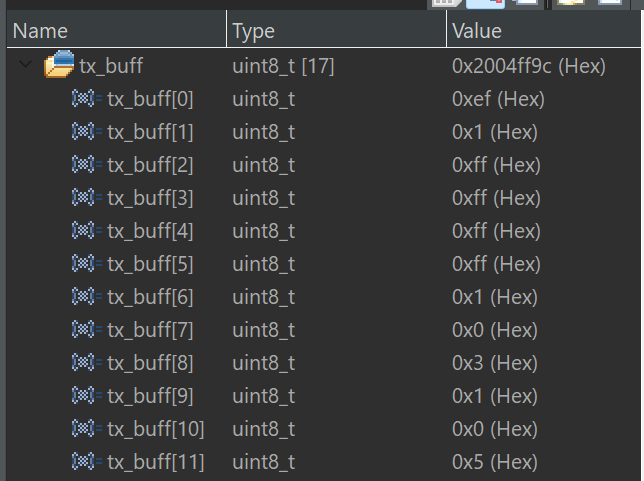This screenshot has width=644, height=481.
Task: Sort by the Value column header
Action: pos(543,29)
